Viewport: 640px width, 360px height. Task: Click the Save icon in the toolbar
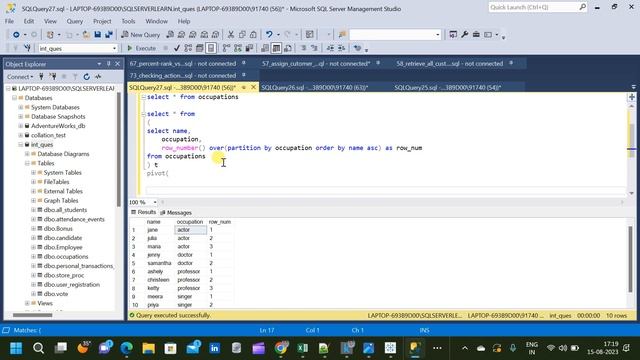click(98, 35)
